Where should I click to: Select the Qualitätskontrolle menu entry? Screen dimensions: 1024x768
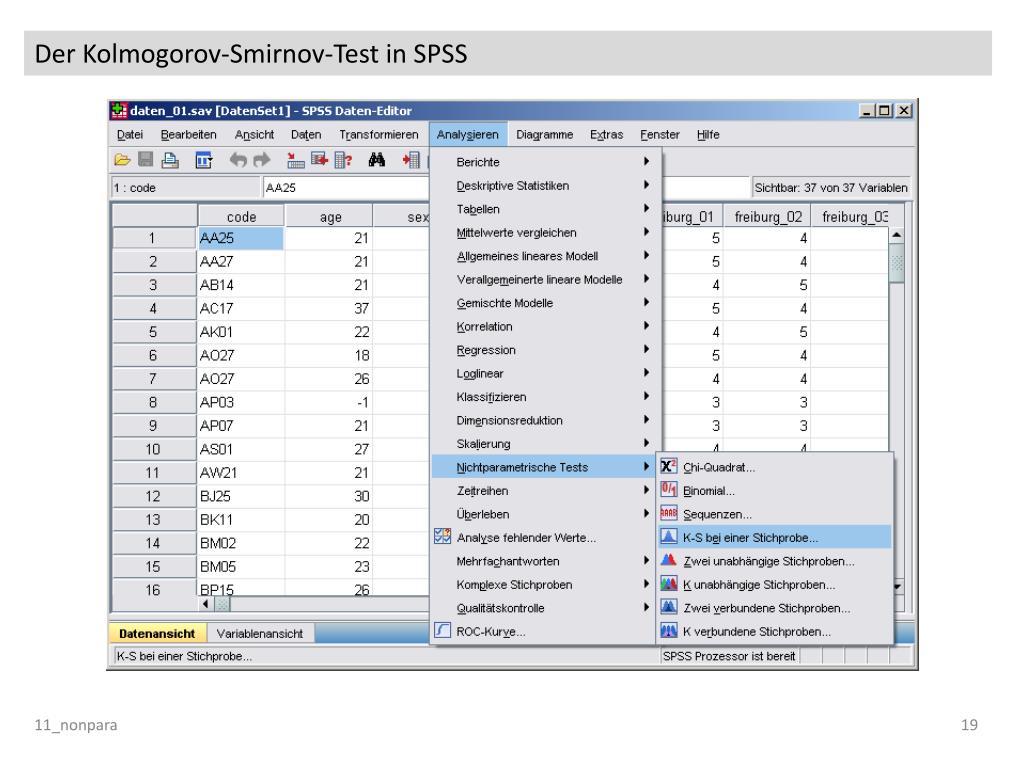click(545, 608)
